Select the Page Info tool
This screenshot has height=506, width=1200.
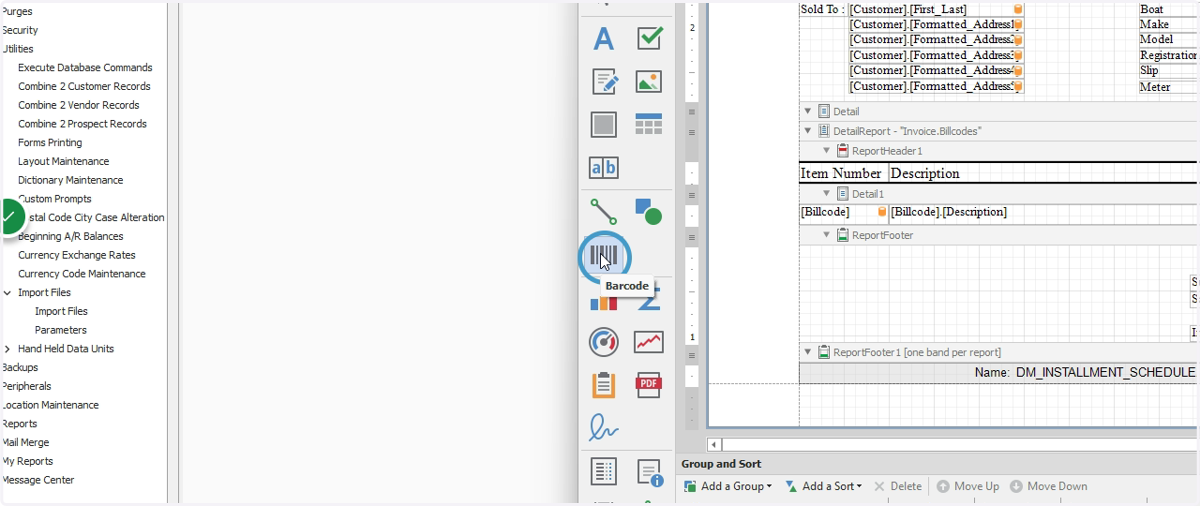650,472
